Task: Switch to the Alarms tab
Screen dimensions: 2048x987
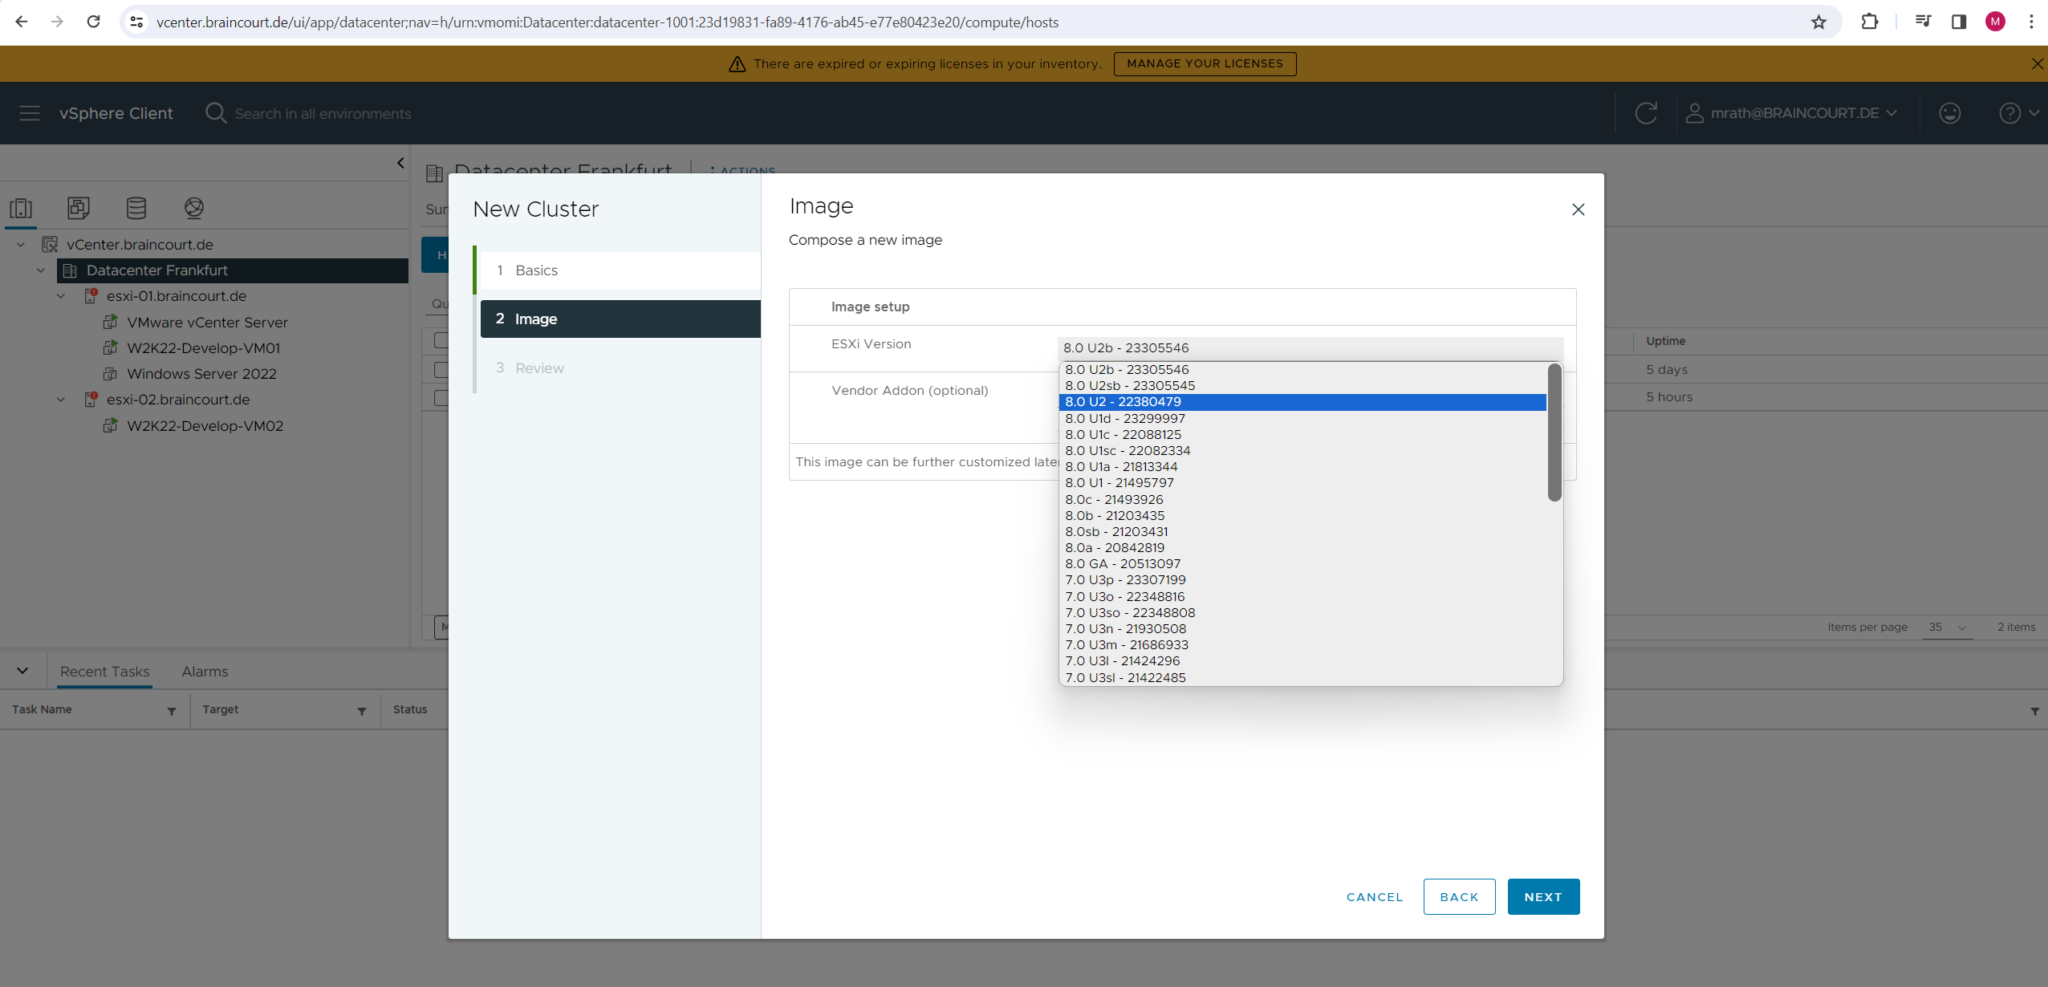Action: click(x=204, y=671)
